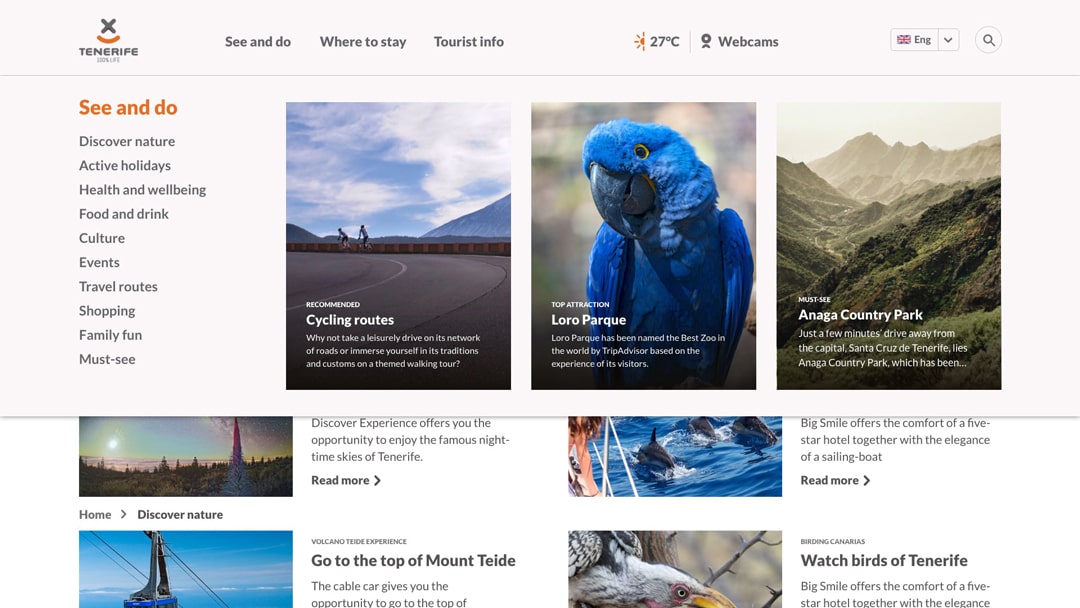Click the 27°C temperature reading
Screen dimensions: 1080x608
665,41
